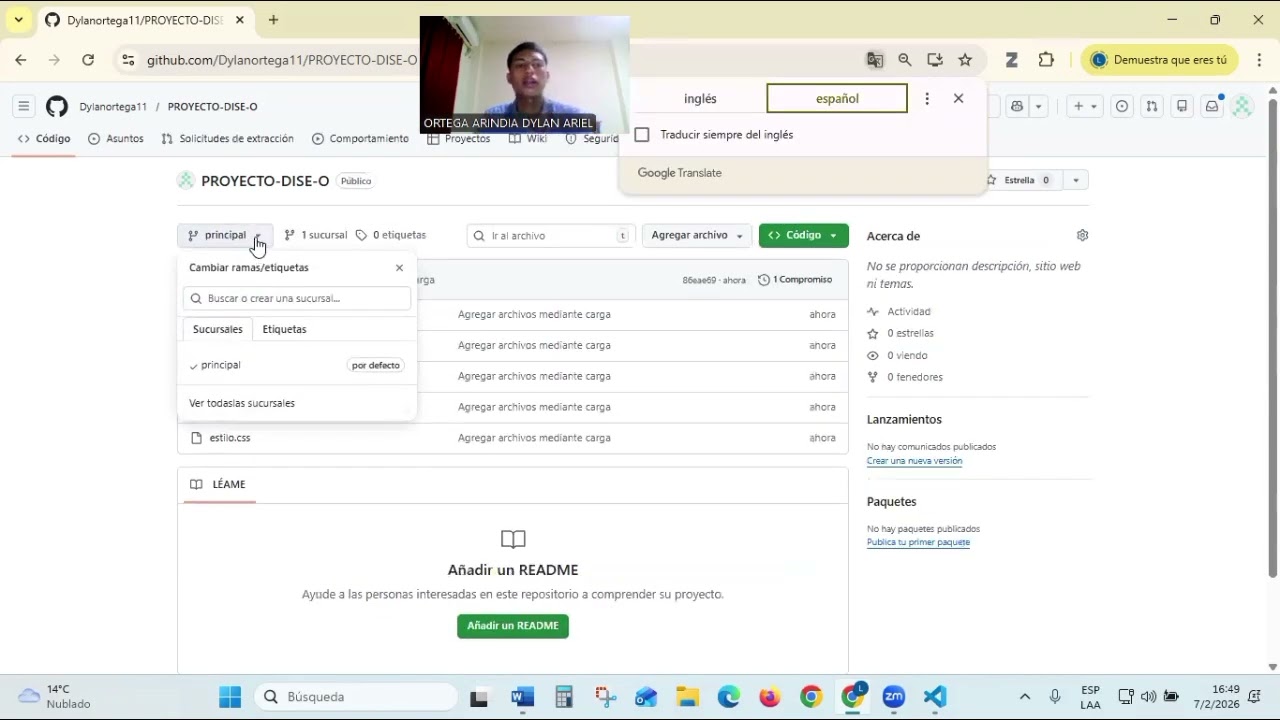
Task: View site information icon in address bar
Action: point(128,60)
